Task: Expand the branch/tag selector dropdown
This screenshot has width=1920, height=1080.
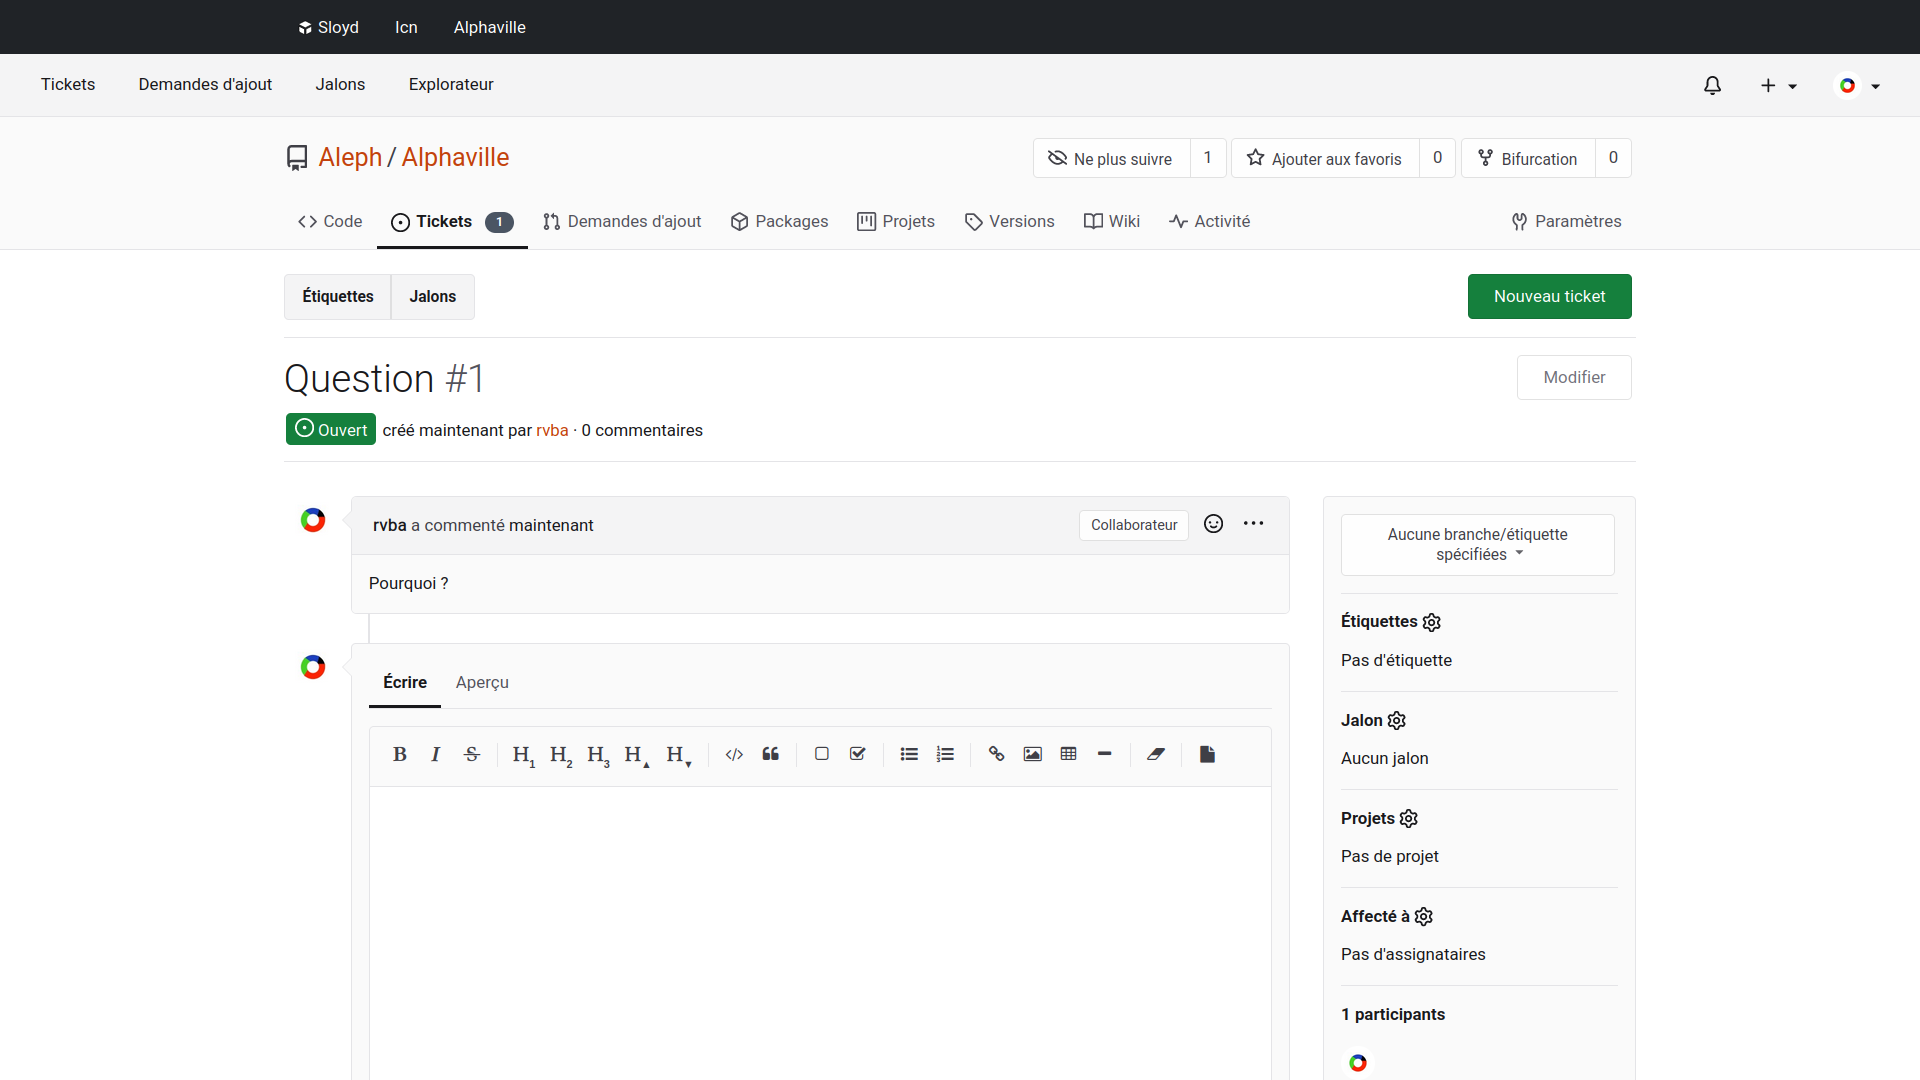Action: (x=1477, y=545)
